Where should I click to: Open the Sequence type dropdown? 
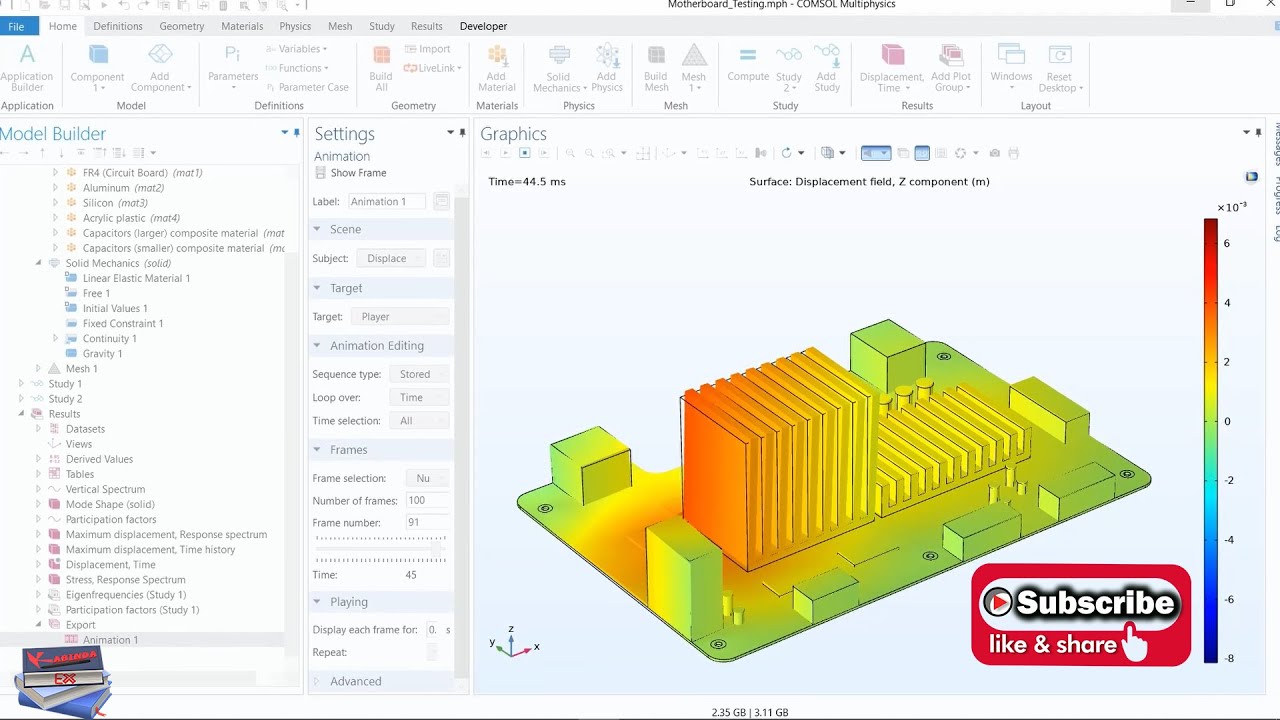[419, 374]
